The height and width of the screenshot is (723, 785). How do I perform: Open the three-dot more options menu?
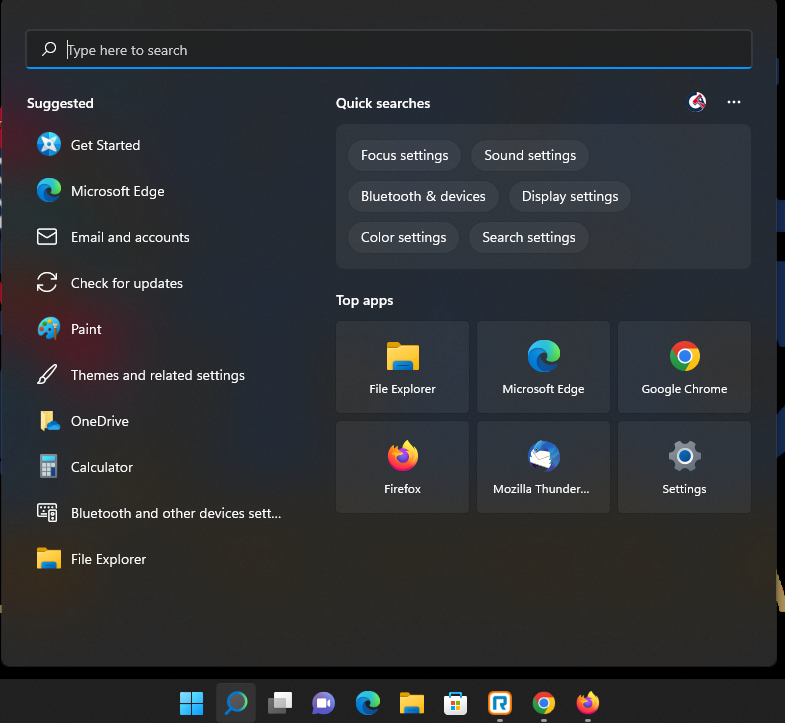[x=733, y=102]
